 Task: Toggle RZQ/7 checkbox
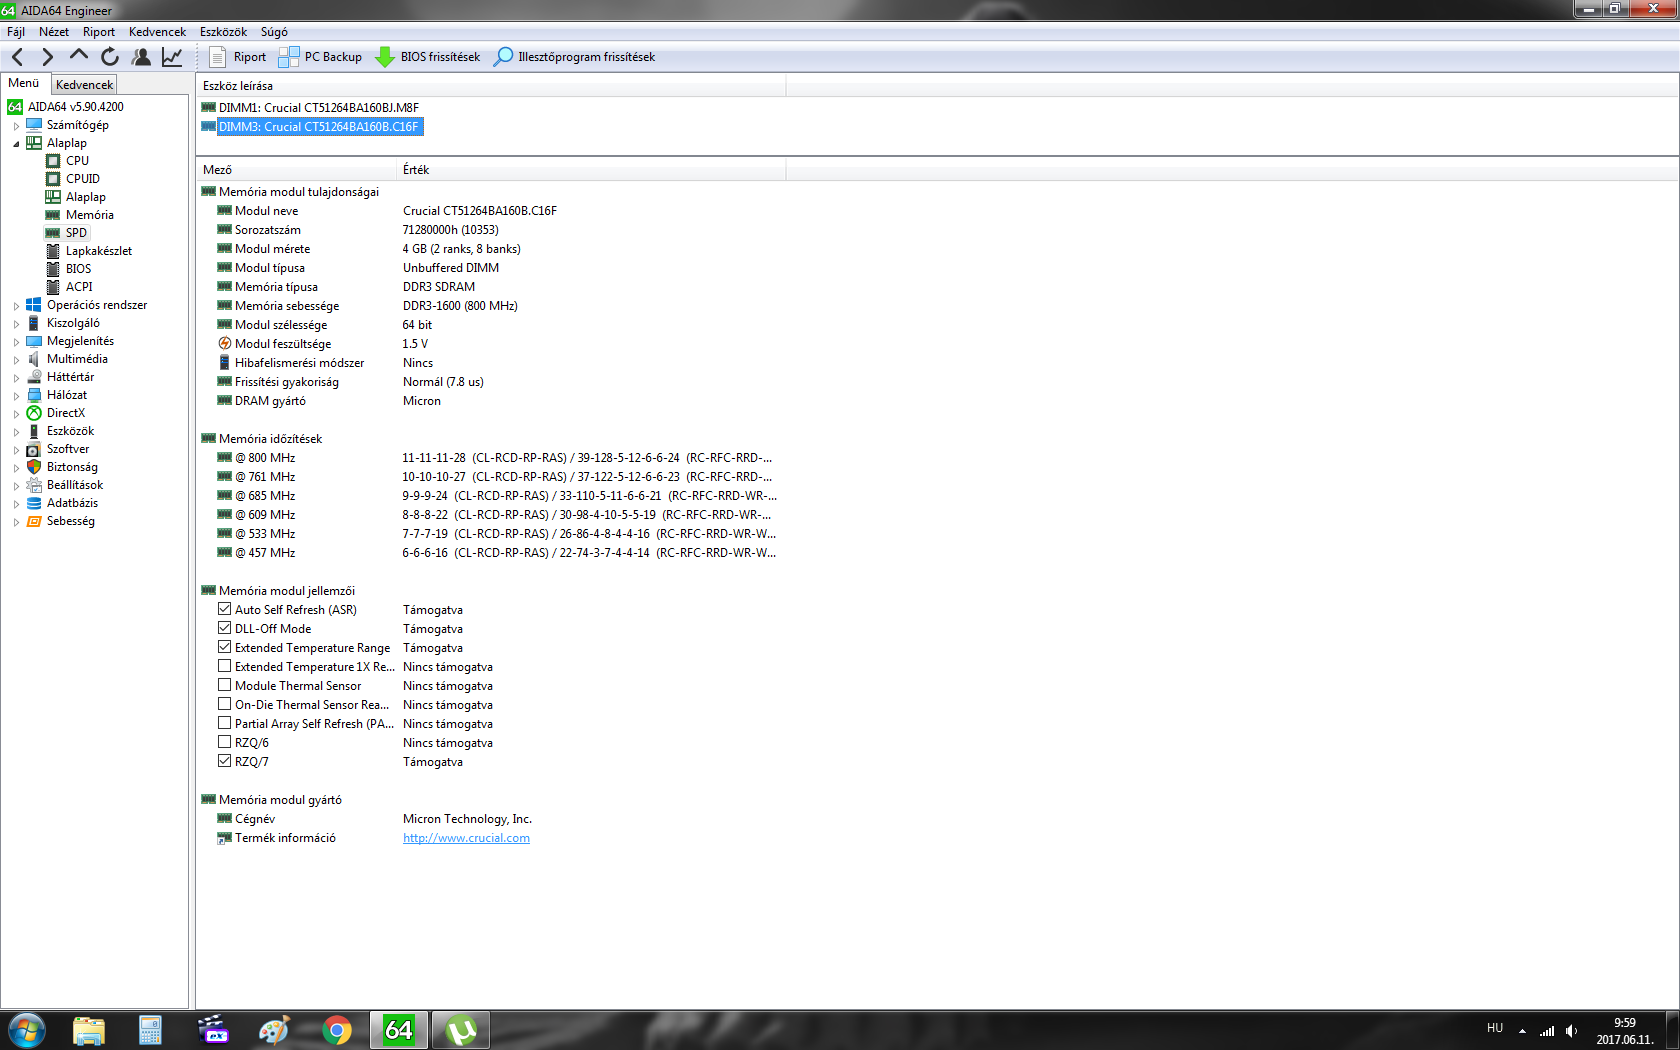pos(224,761)
